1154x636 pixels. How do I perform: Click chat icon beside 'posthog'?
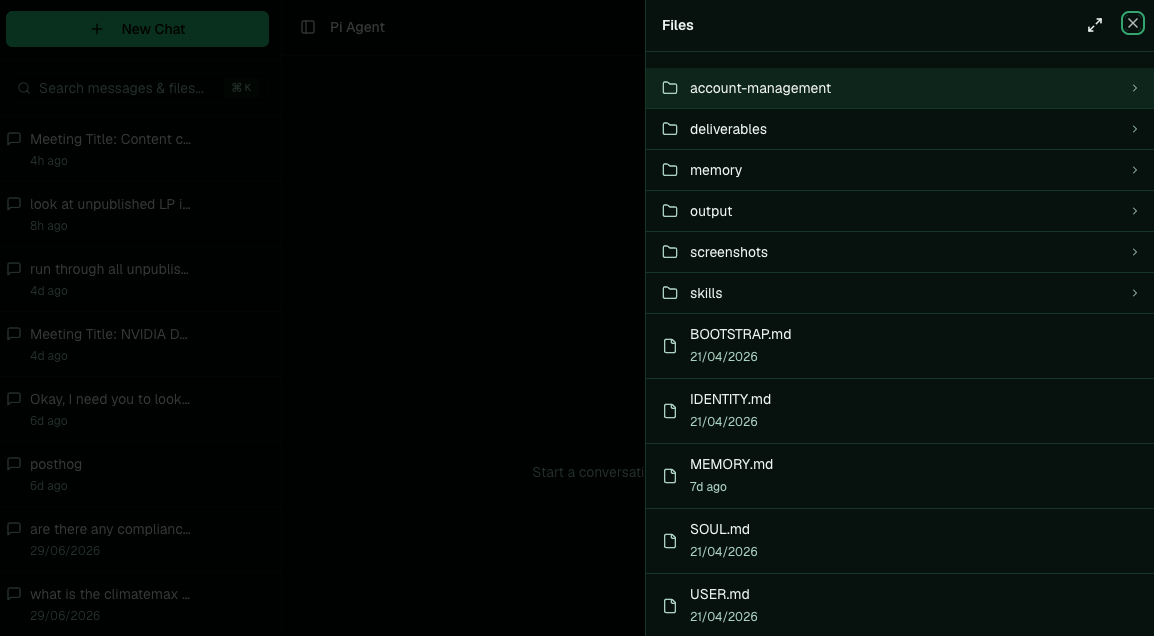(13, 464)
